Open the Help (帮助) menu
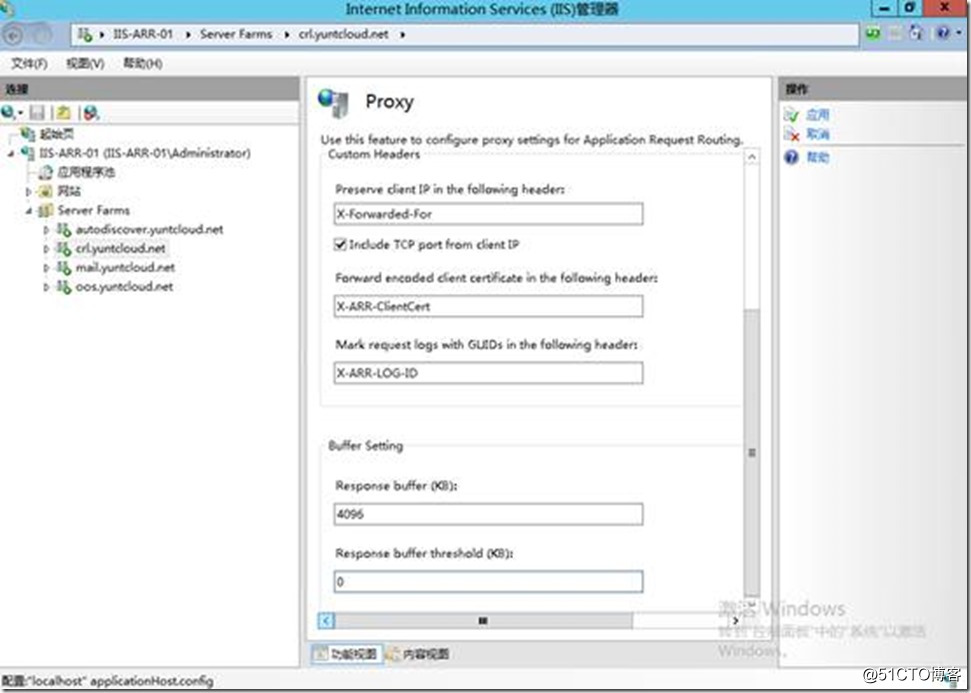The width and height of the screenshot is (971, 693). click(143, 63)
